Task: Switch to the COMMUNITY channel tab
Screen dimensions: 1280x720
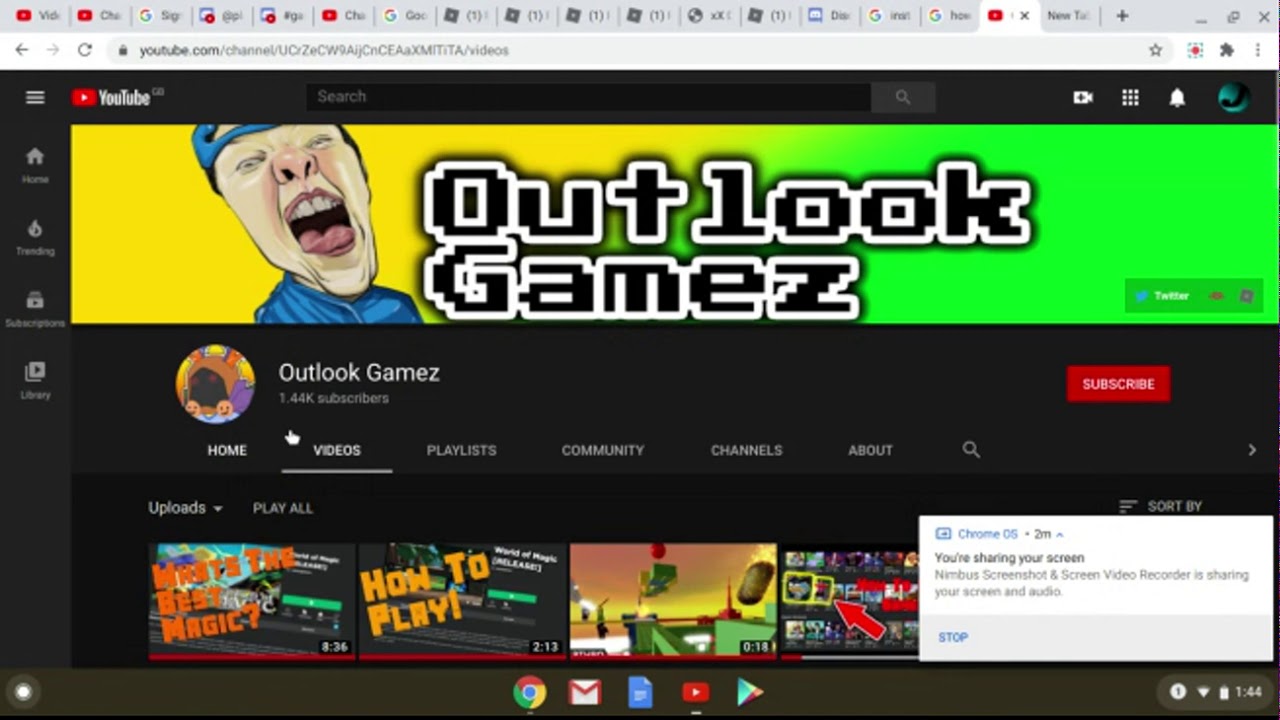Action: [x=603, y=450]
